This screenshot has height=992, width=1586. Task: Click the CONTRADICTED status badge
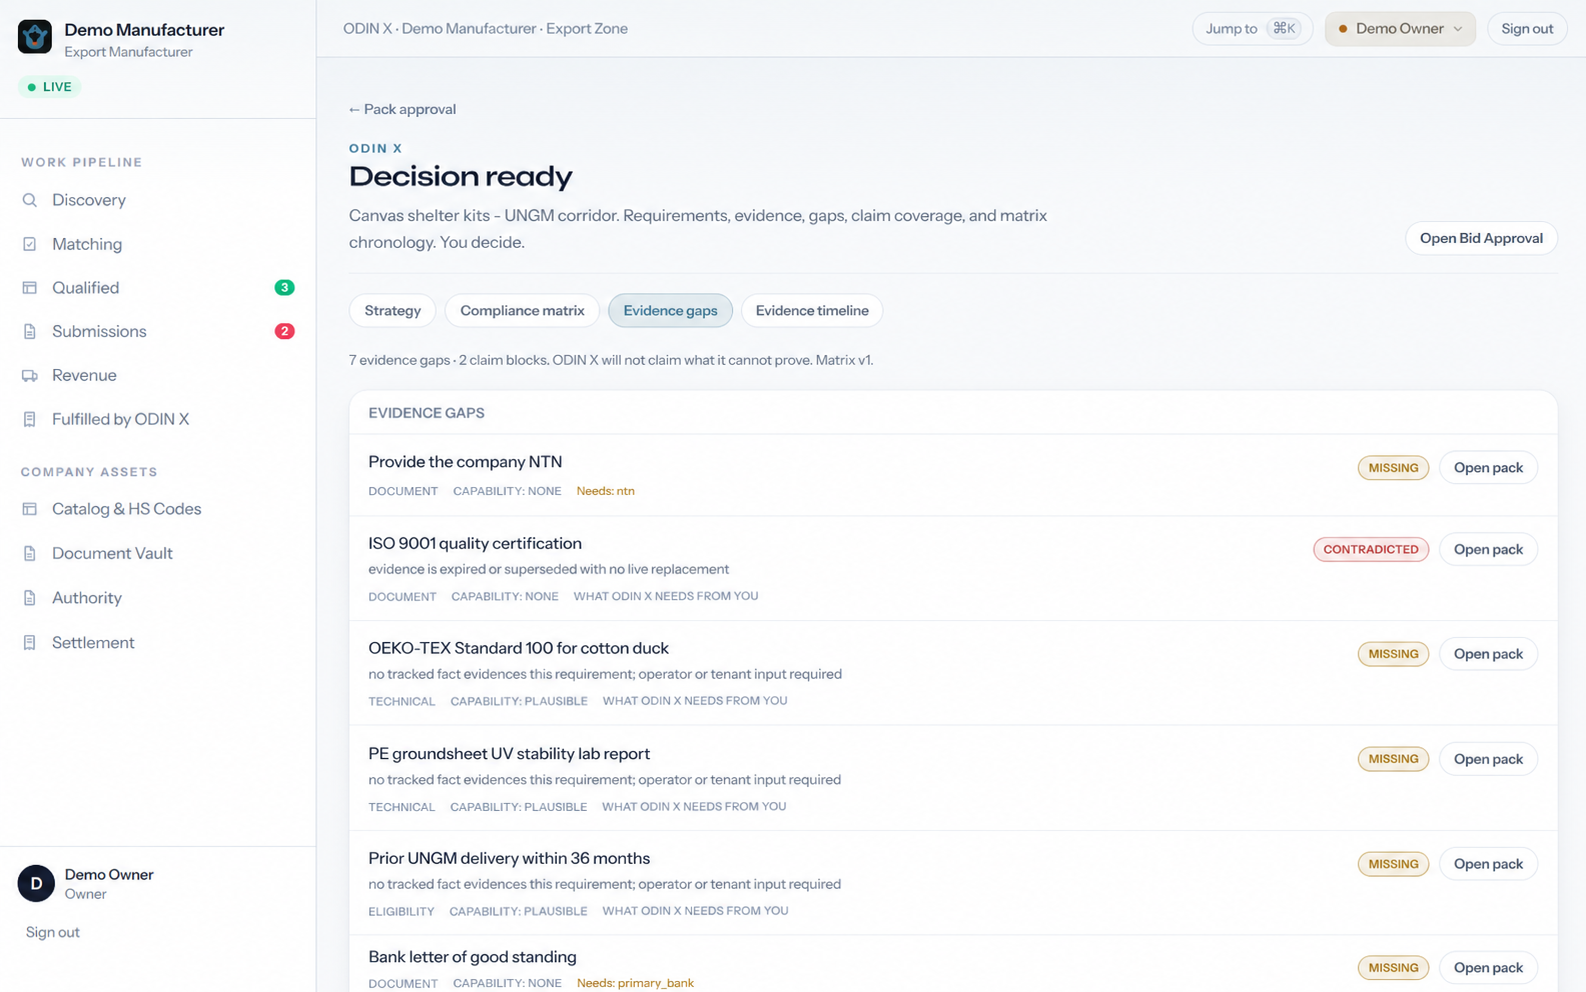1371,549
